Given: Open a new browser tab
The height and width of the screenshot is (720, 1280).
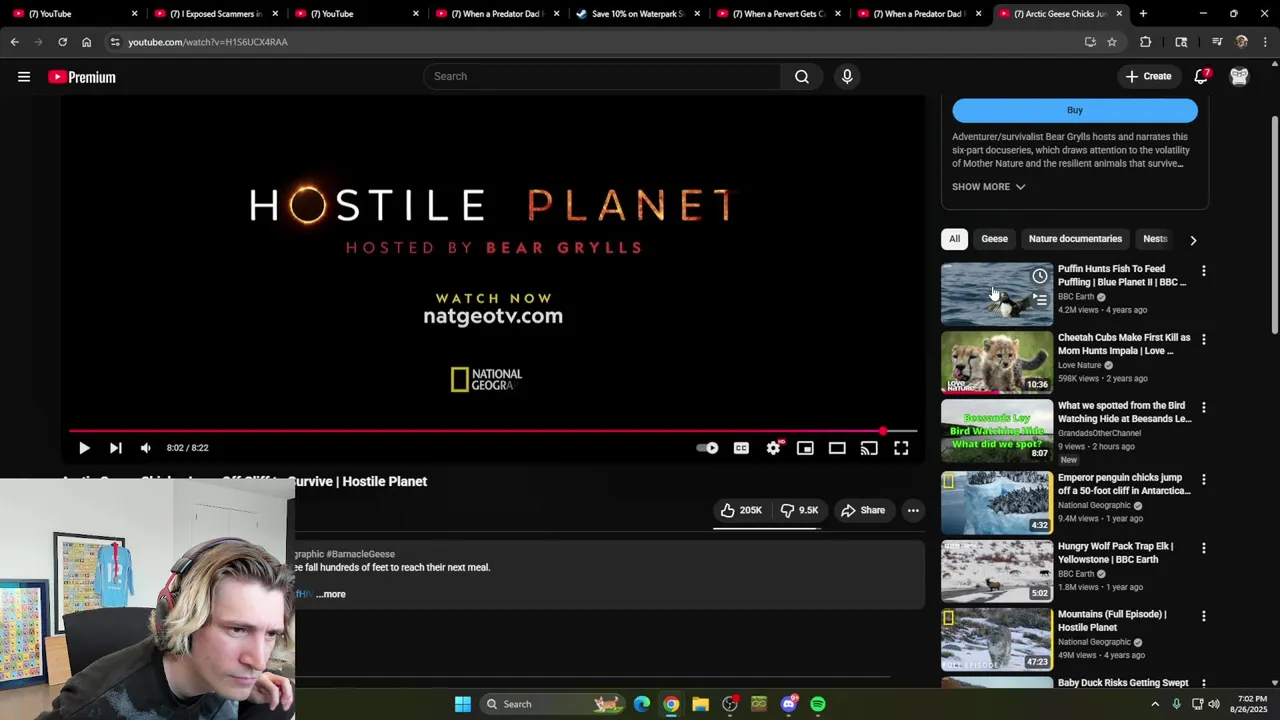Looking at the screenshot, I should 1143,14.
